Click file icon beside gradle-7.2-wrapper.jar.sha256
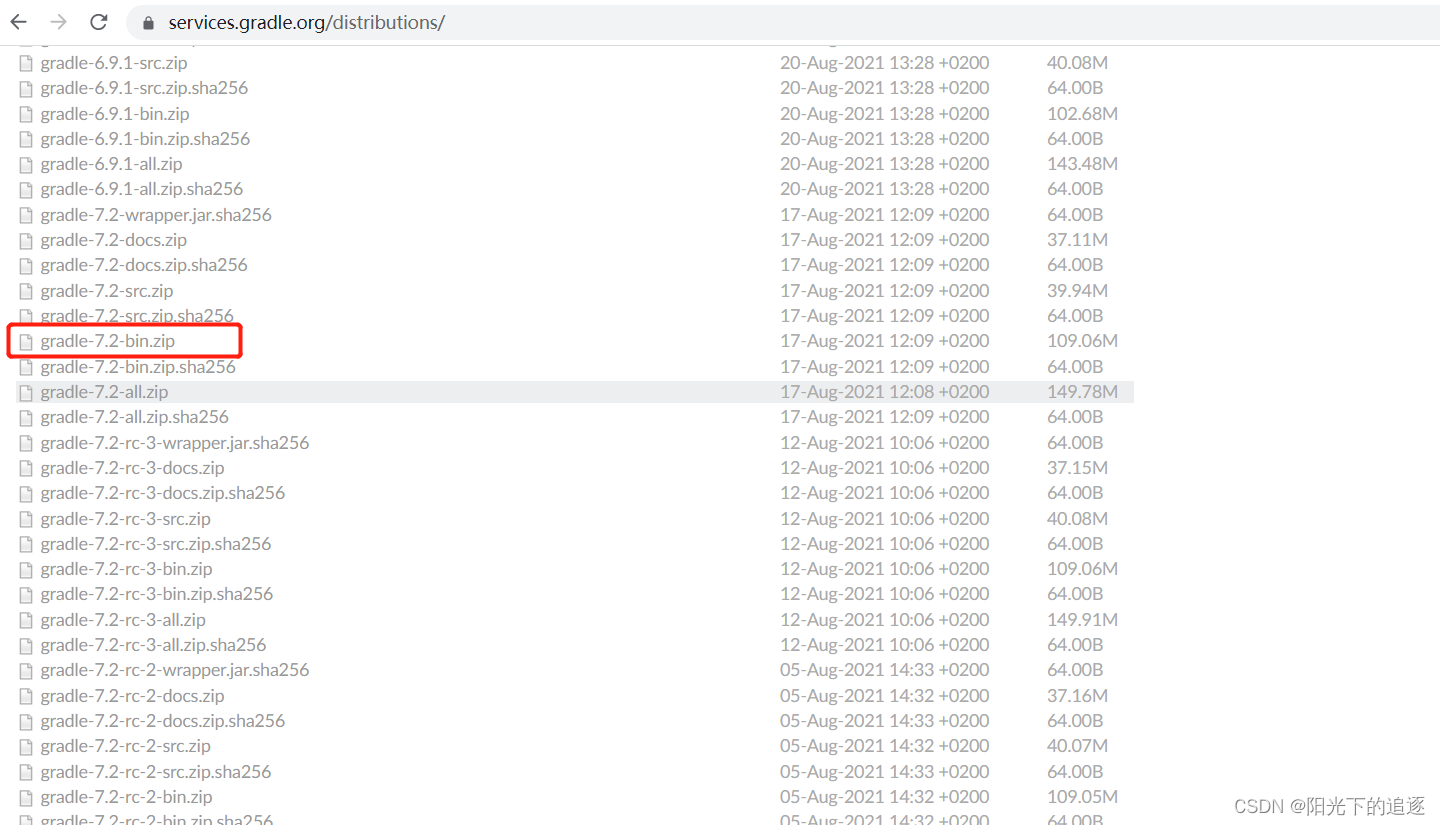 (x=26, y=215)
